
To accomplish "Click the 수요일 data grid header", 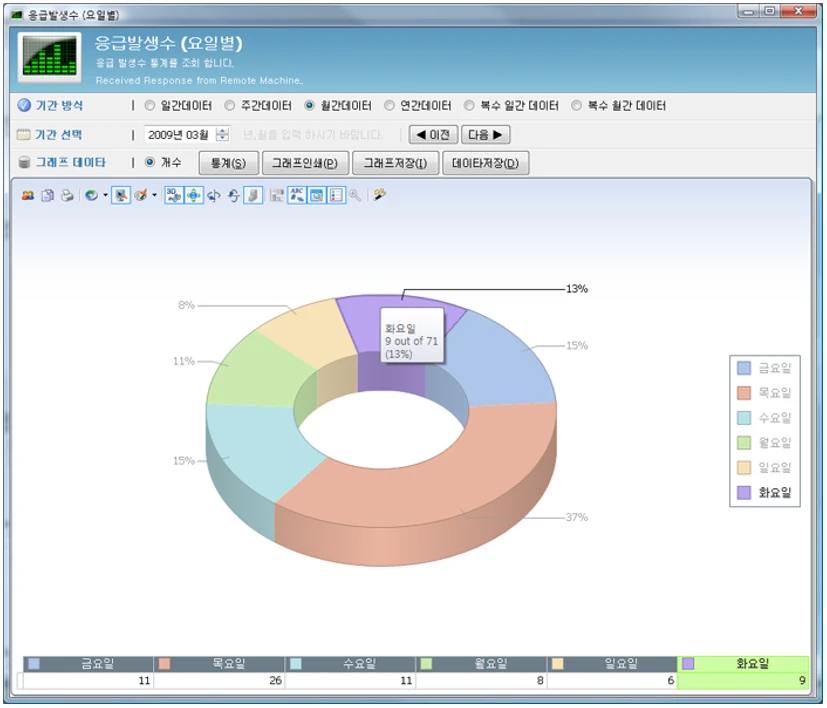I will click(x=350, y=664).
